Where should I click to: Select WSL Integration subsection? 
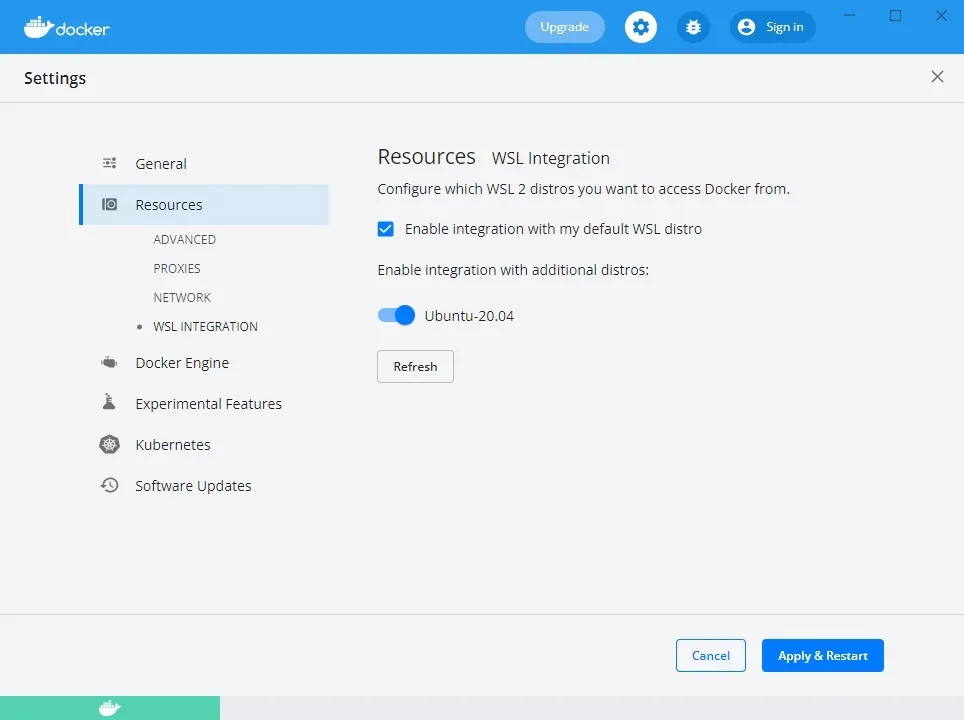[205, 326]
